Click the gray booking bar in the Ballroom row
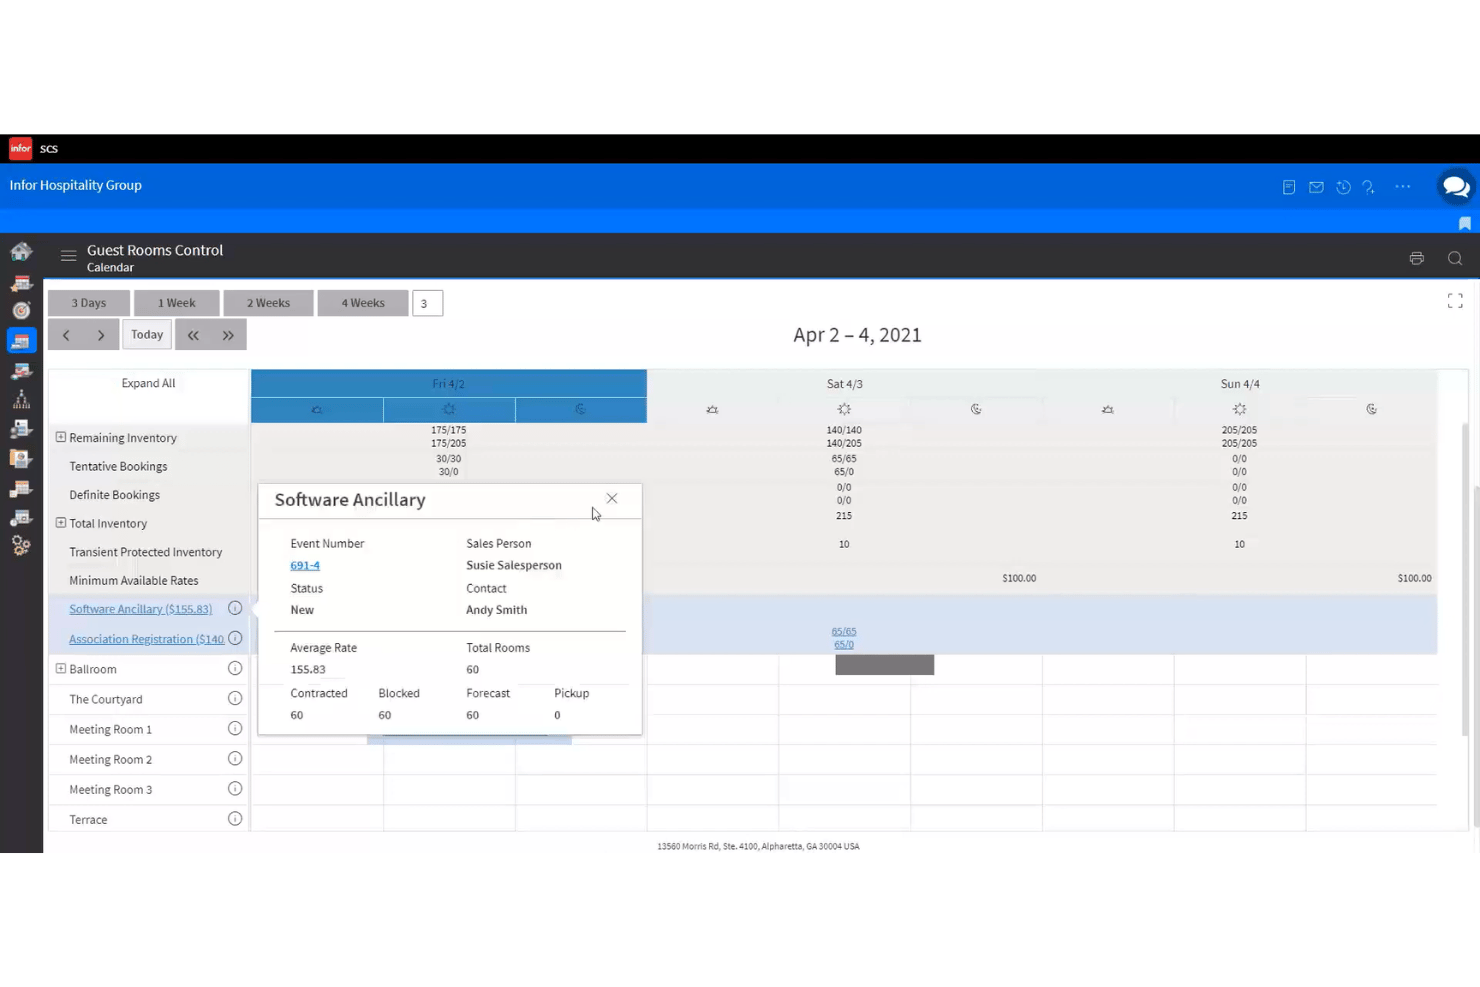 [885, 665]
